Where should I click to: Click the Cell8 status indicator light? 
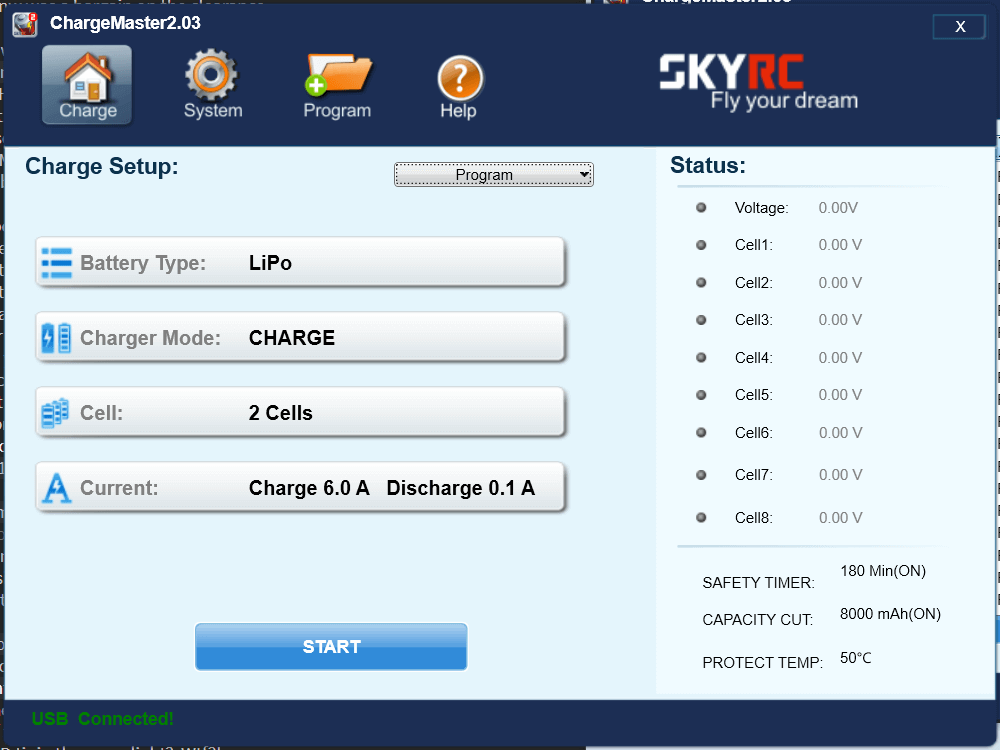(701, 518)
